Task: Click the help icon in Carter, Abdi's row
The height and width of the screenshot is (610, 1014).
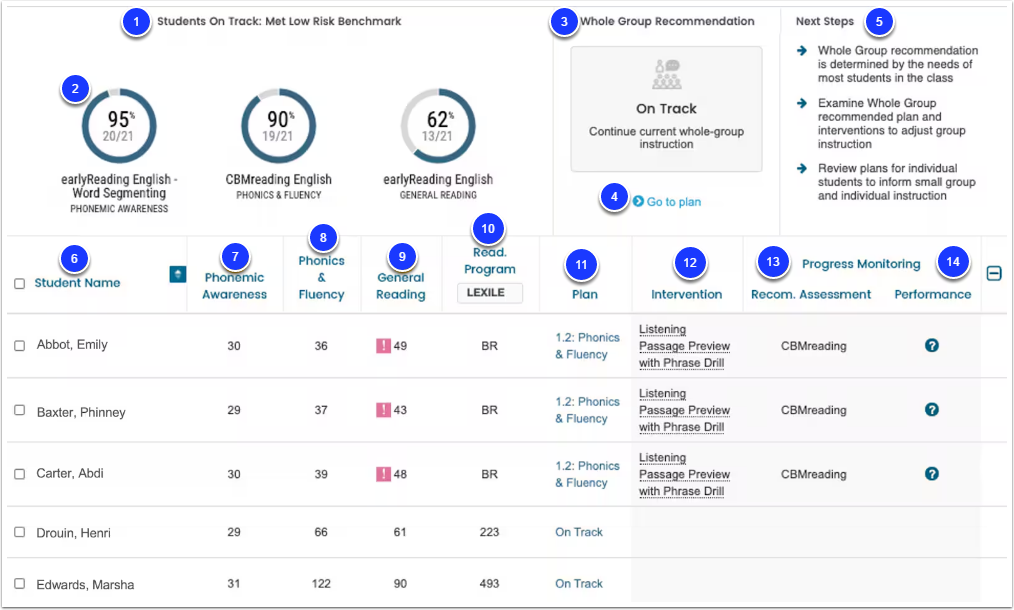Action: point(931,474)
